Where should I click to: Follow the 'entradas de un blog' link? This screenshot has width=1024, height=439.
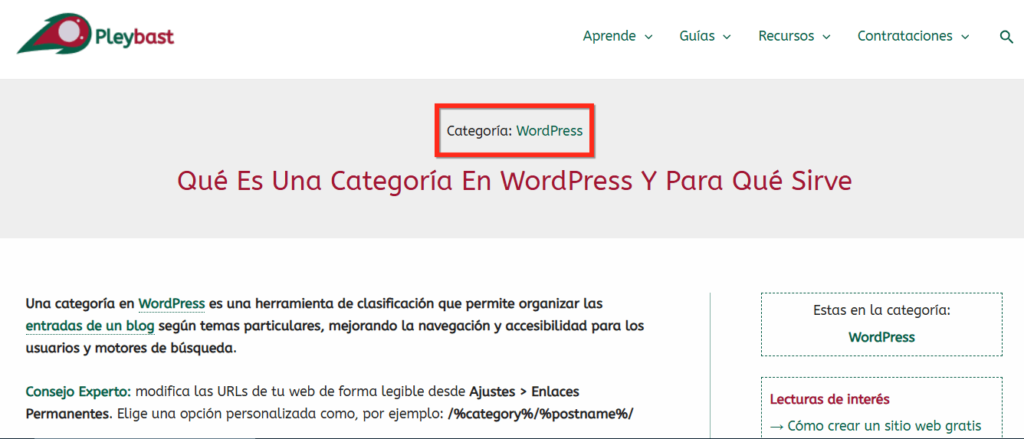coord(90,325)
